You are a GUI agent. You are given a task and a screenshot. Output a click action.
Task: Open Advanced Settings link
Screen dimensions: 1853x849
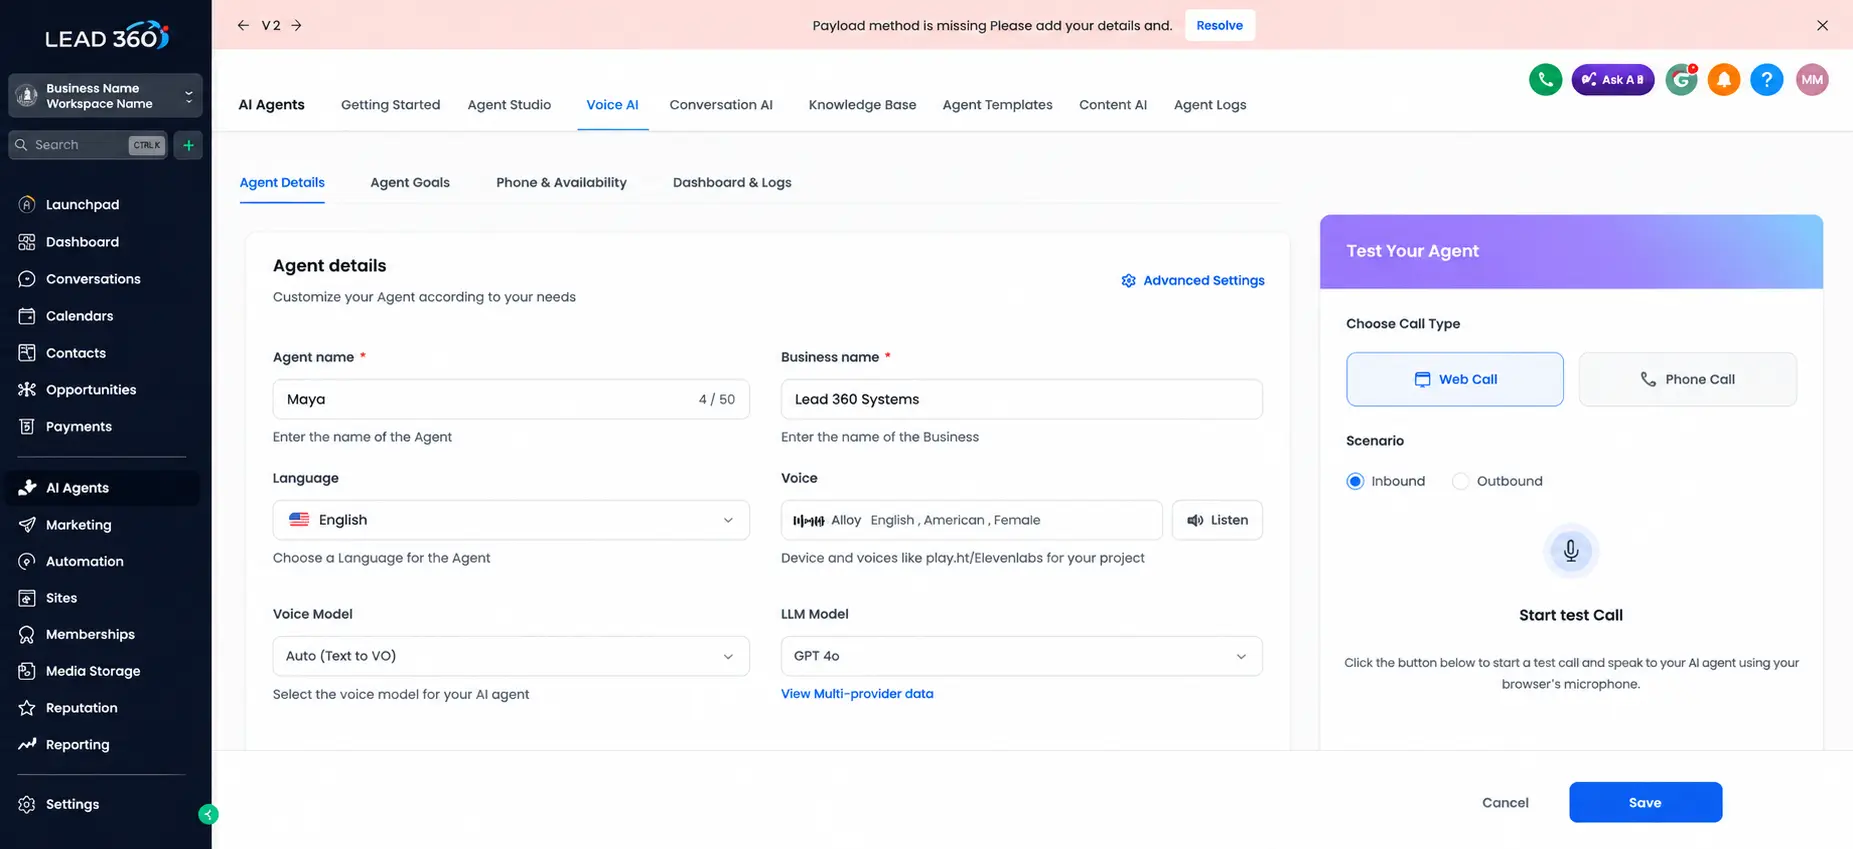[1192, 281]
